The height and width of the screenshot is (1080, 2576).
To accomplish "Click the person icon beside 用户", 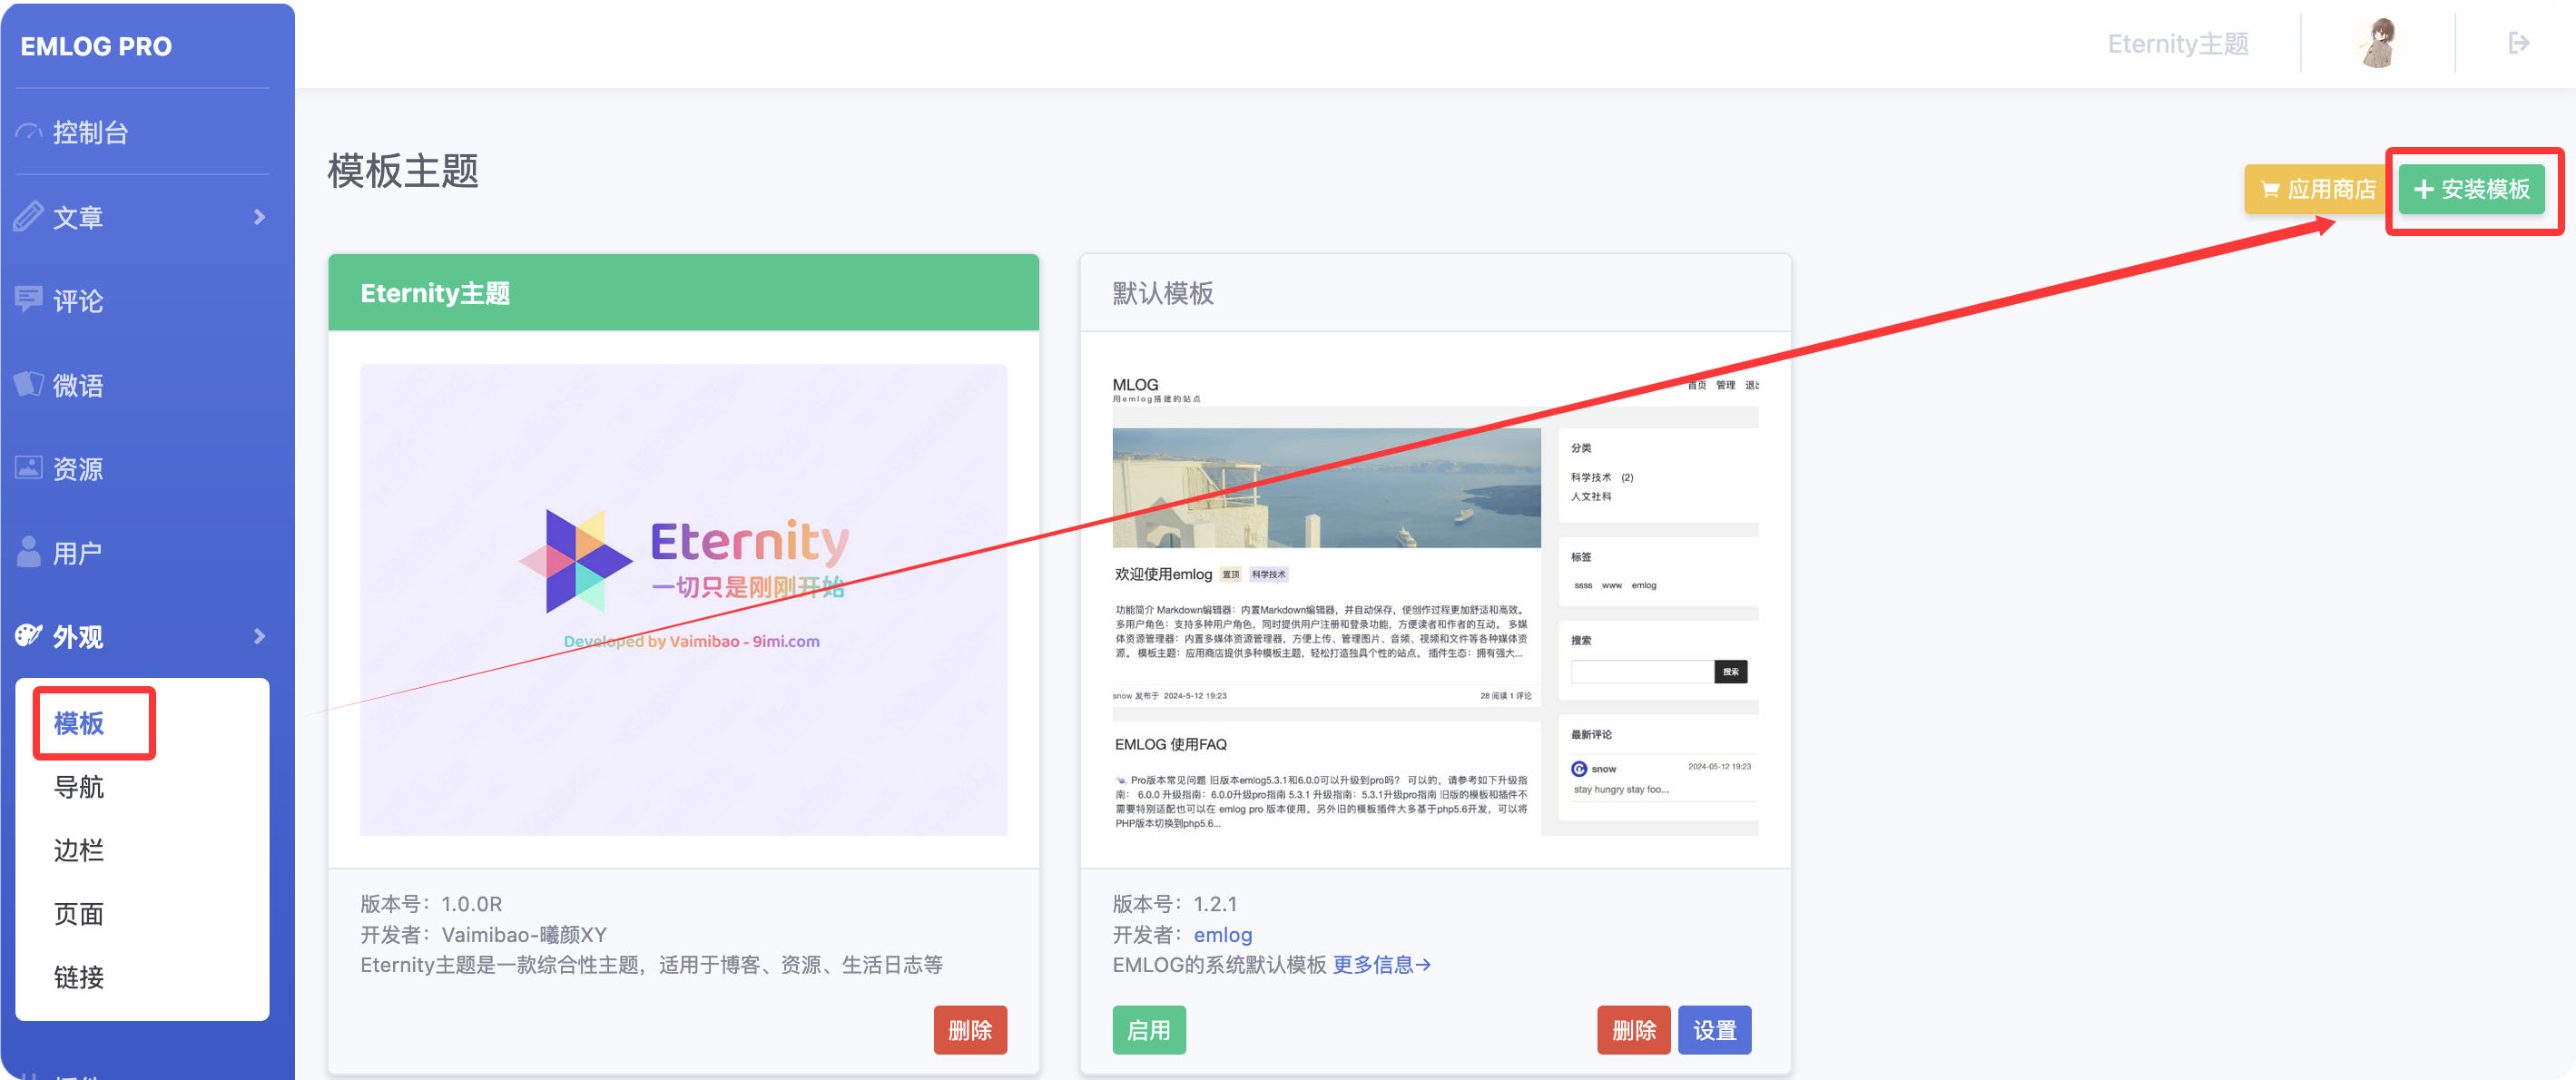I will tap(28, 552).
